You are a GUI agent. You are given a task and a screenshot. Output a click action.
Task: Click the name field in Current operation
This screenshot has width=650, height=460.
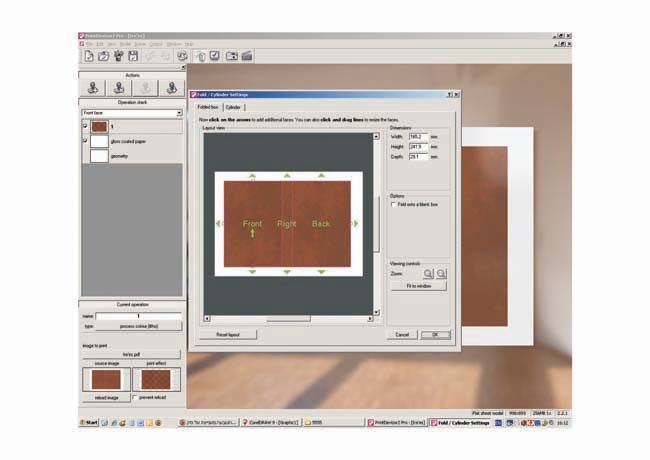(x=138, y=316)
